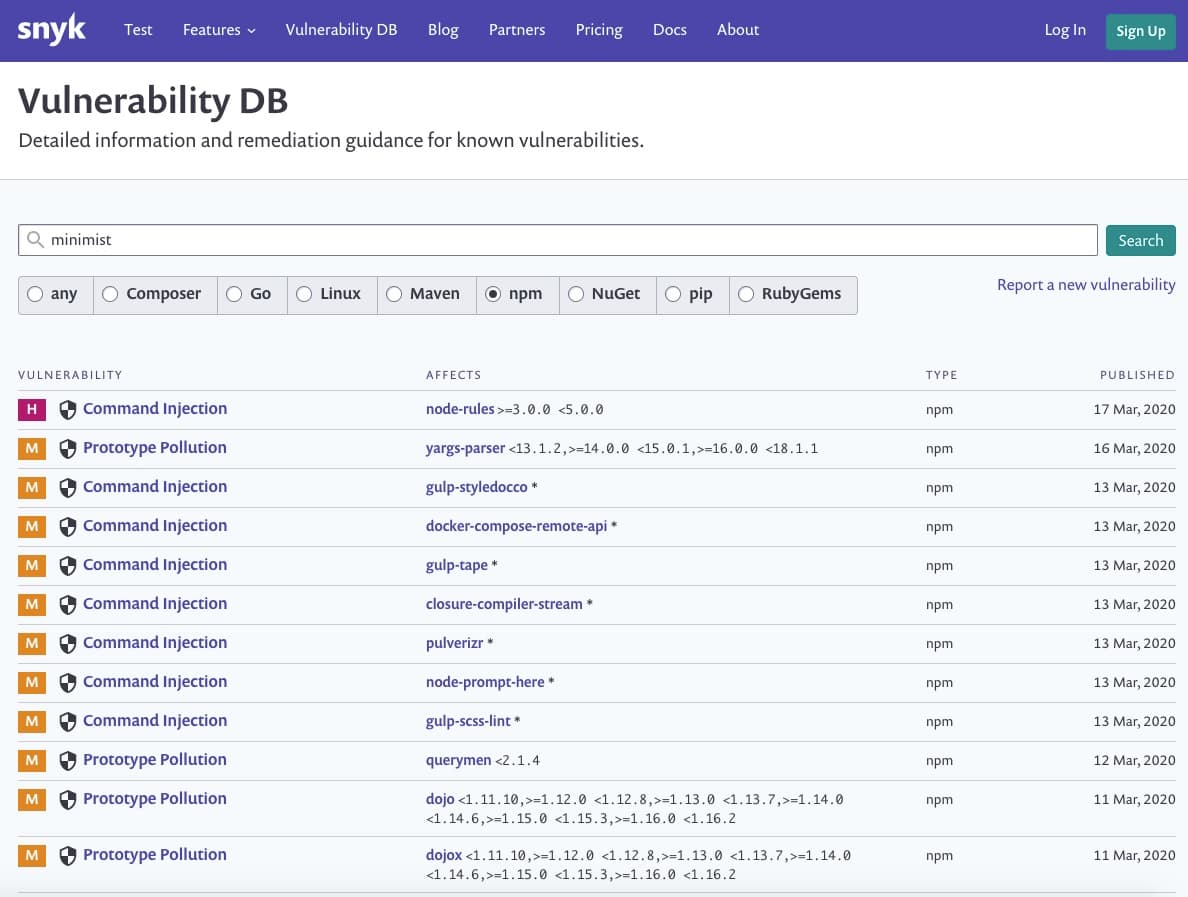Click inside the minimist search field
The image size is (1188, 897).
click(558, 239)
